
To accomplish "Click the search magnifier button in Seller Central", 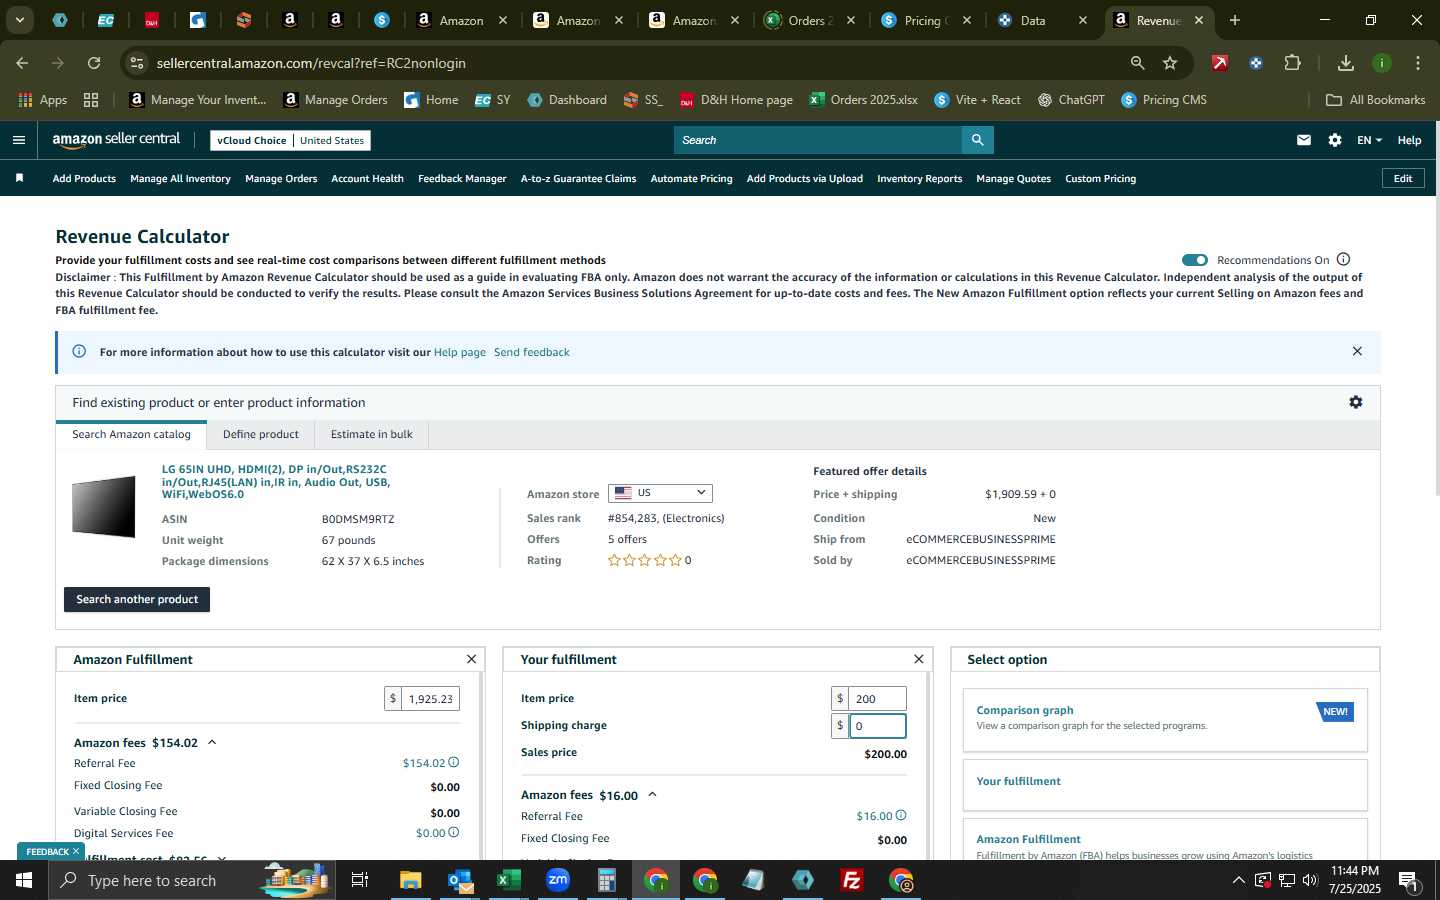I will point(977,140).
